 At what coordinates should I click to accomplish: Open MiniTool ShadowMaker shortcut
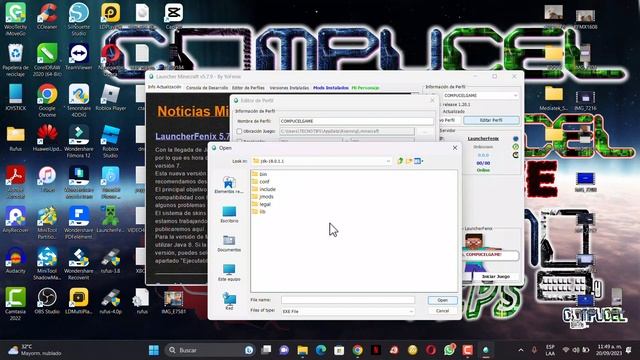coord(47,264)
